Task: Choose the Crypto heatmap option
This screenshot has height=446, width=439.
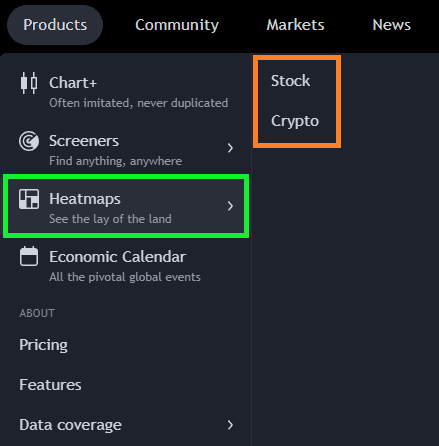Action: tap(295, 121)
